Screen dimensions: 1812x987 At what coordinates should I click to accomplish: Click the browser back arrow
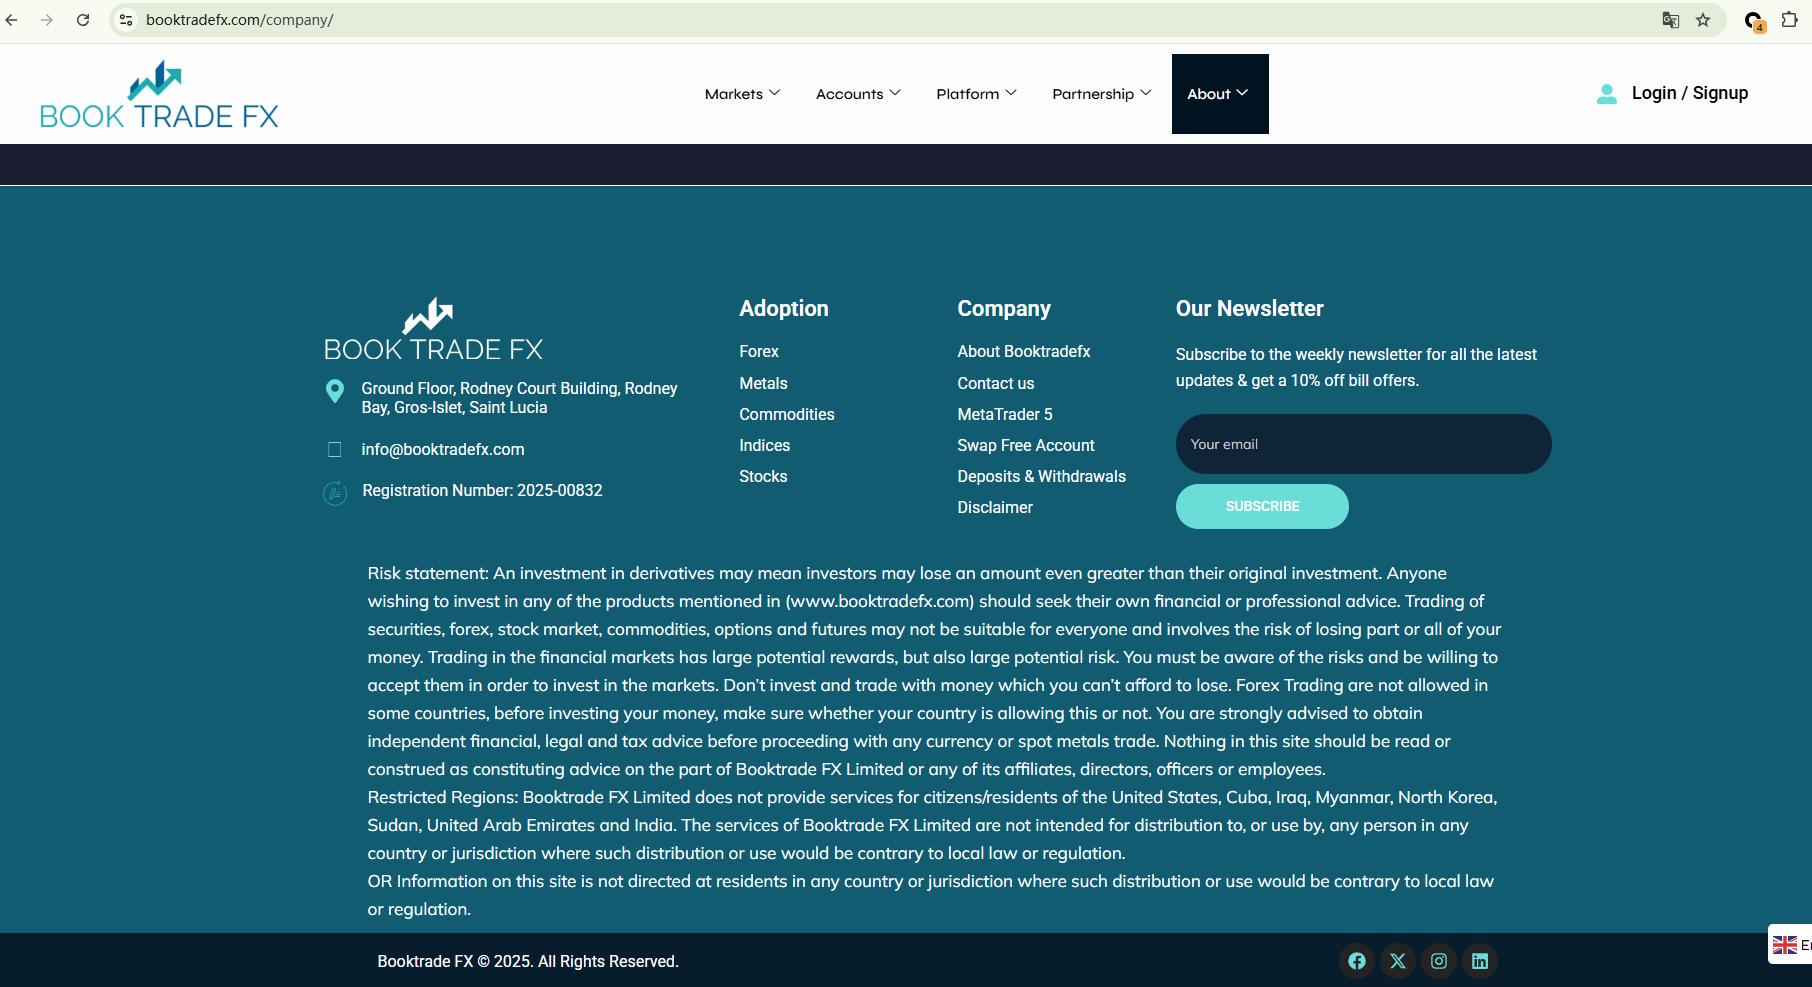12,20
